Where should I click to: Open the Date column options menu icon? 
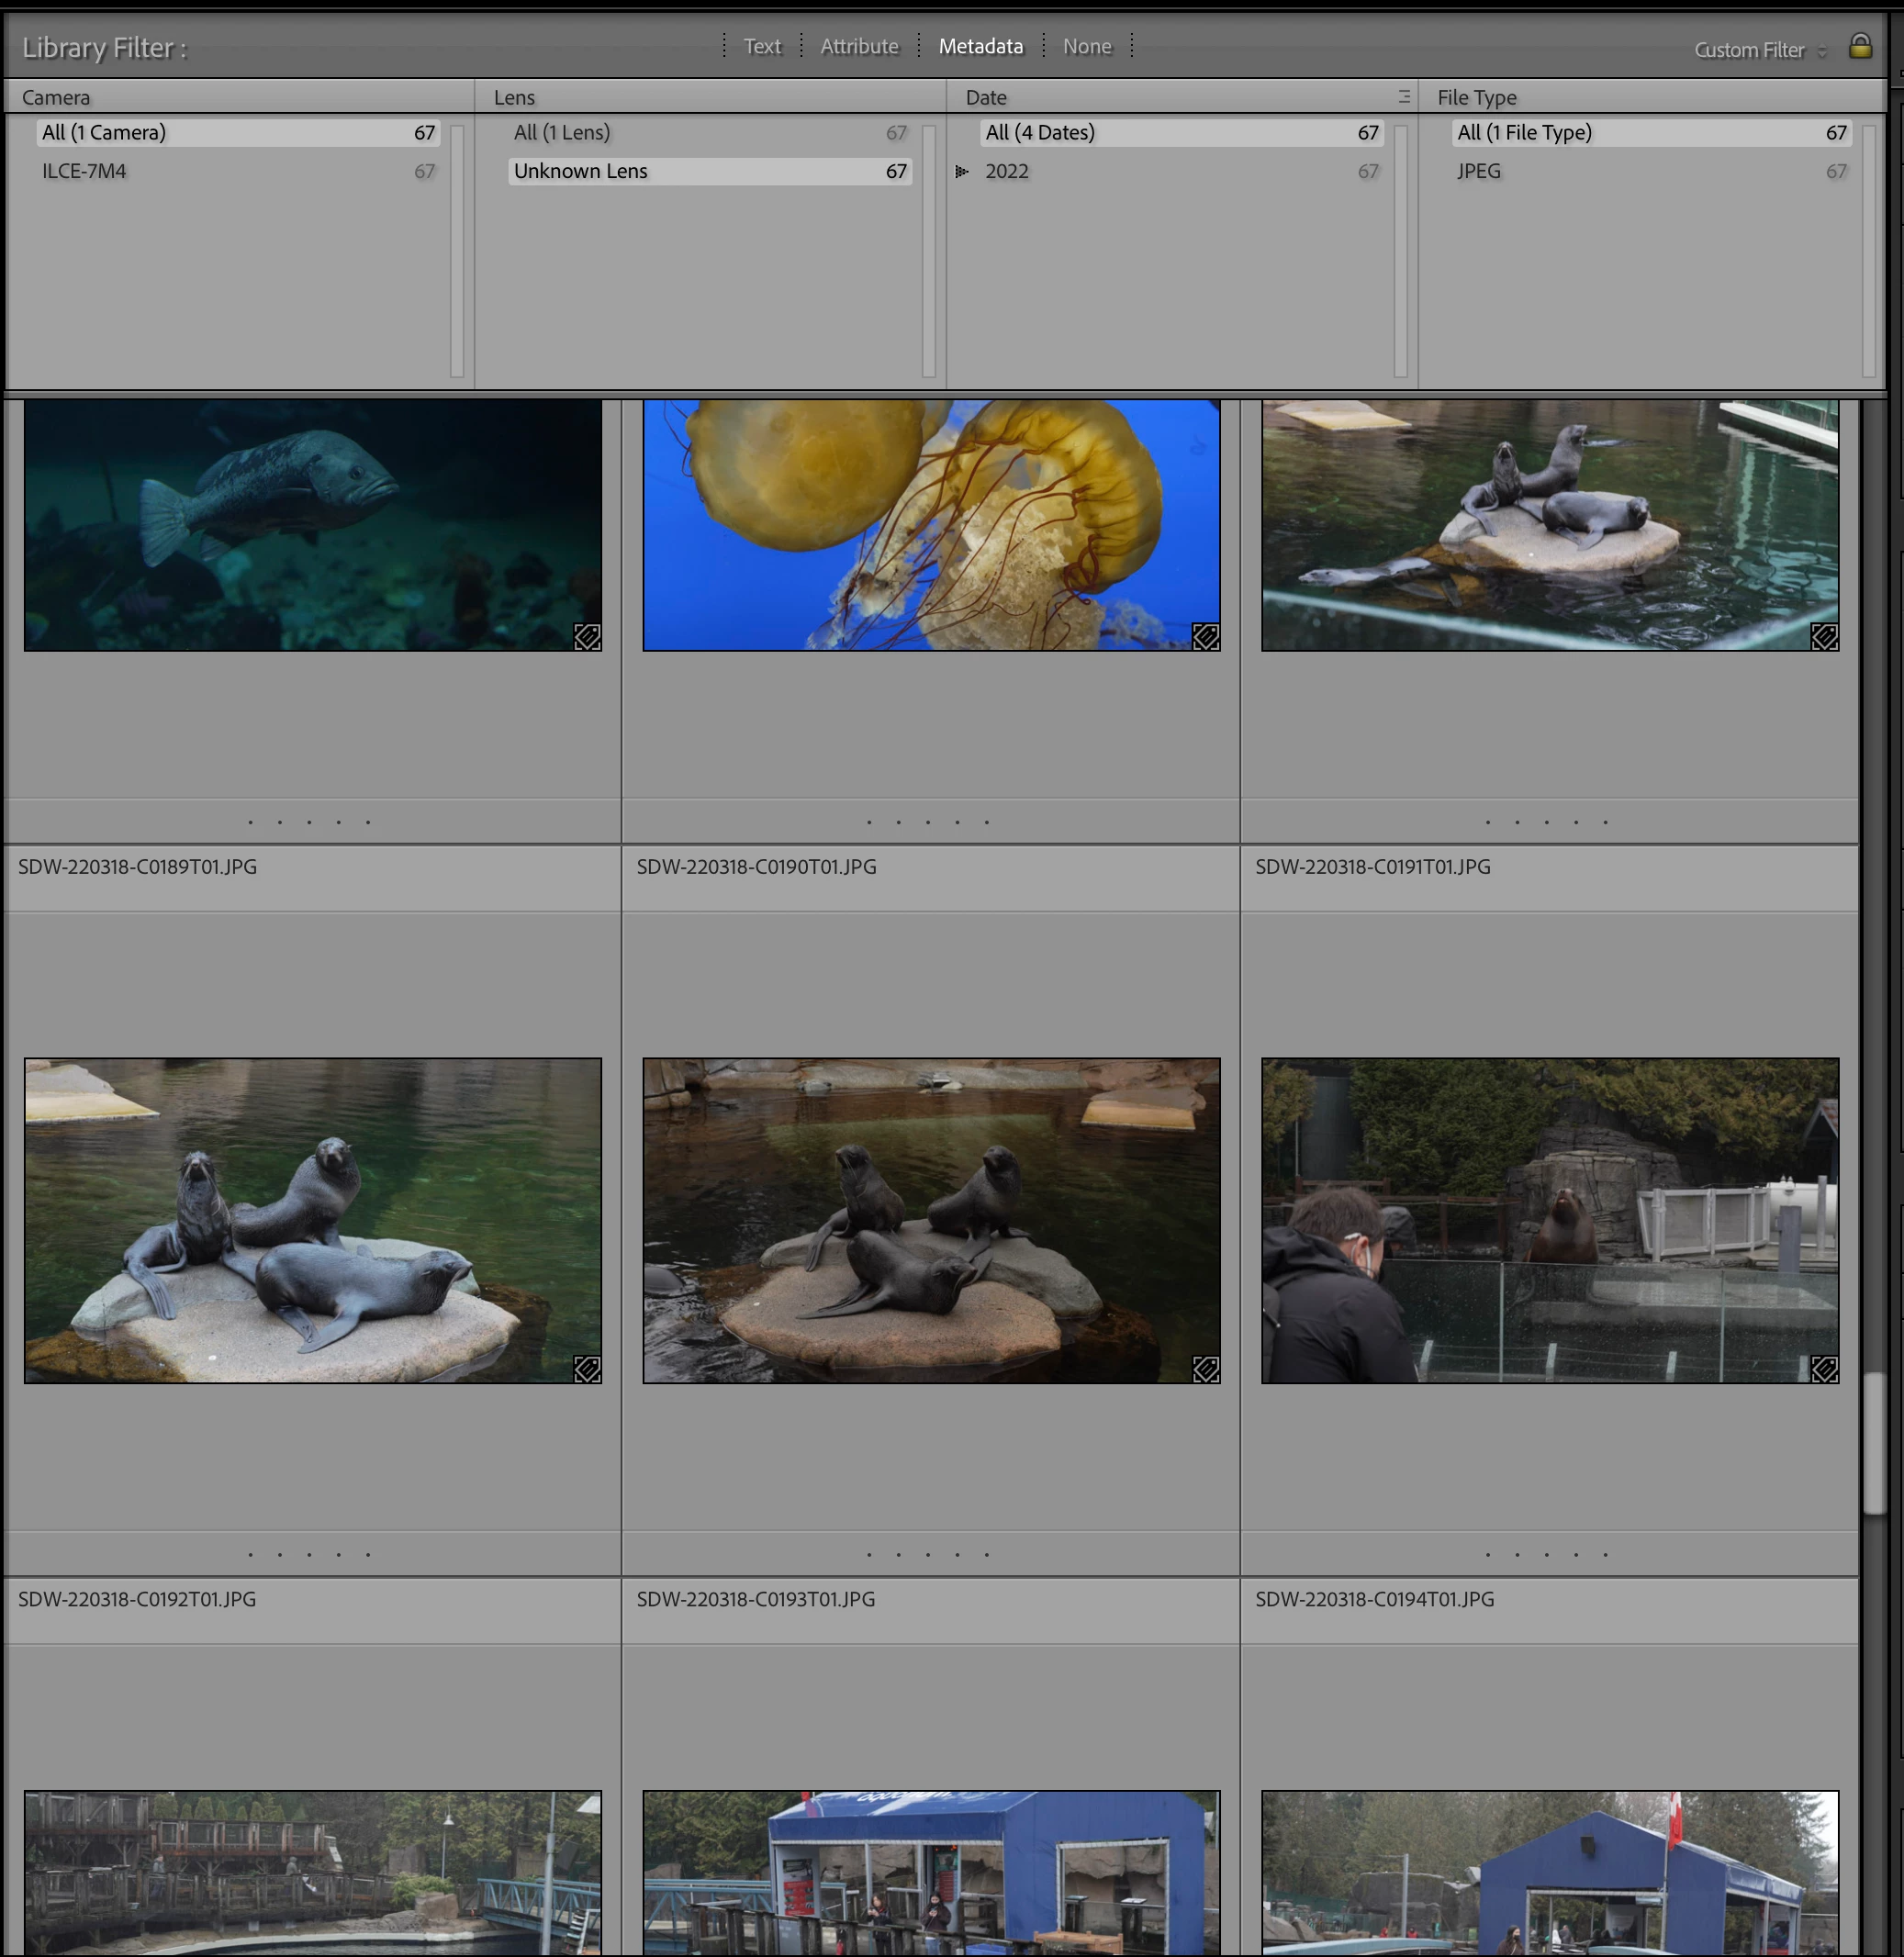coord(1403,97)
